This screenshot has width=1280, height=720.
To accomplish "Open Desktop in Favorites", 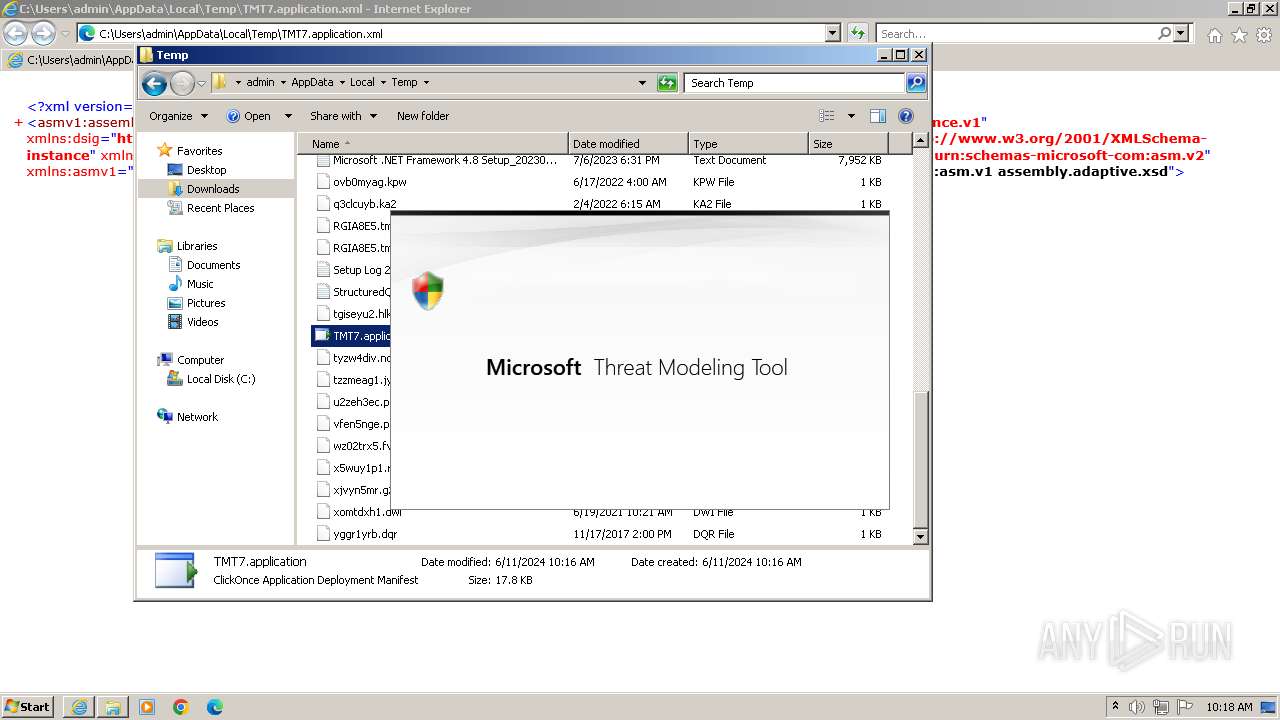I will pyautogui.click(x=206, y=170).
